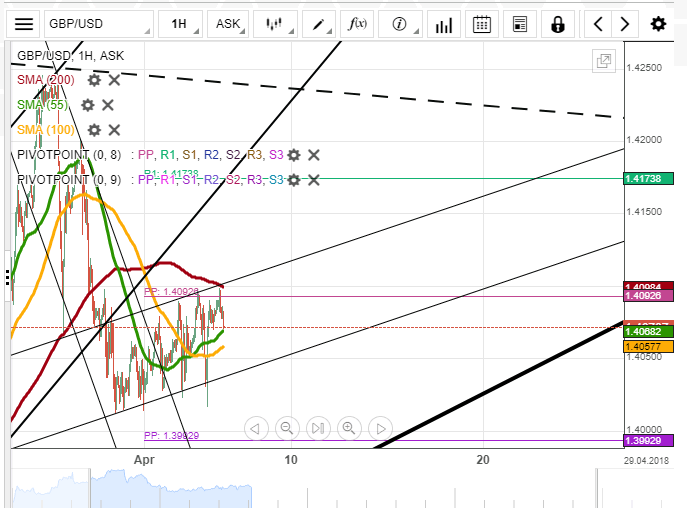The height and width of the screenshot is (511, 687).
Task: Open the info icon dropdown
Action: click(x=400, y=24)
